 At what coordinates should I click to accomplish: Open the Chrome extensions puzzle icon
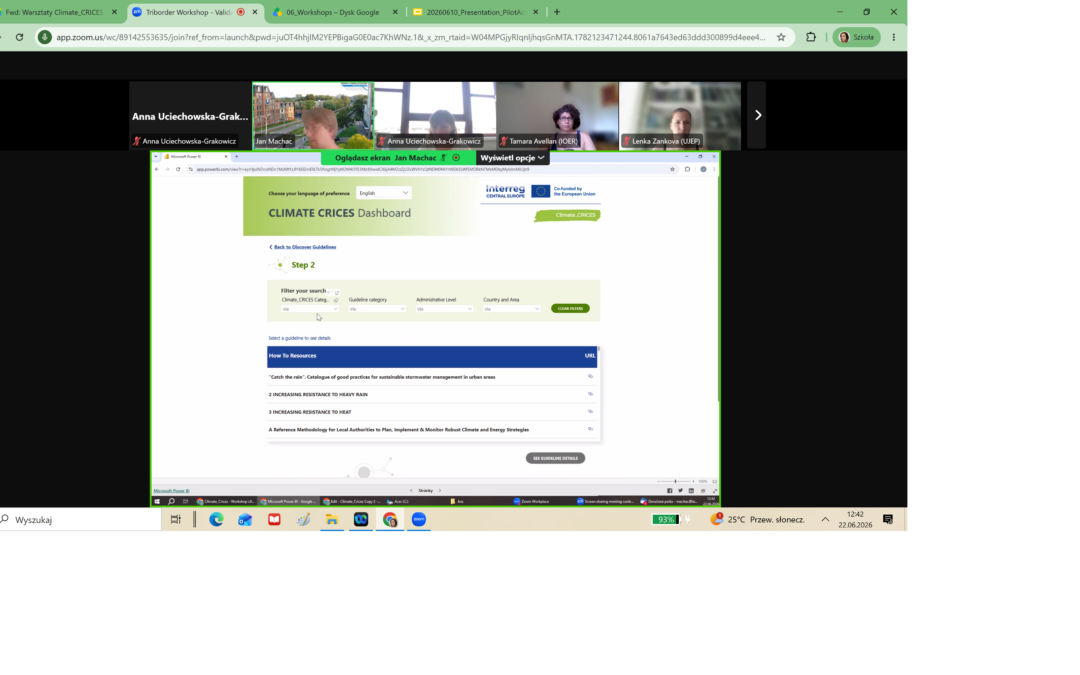point(811,37)
